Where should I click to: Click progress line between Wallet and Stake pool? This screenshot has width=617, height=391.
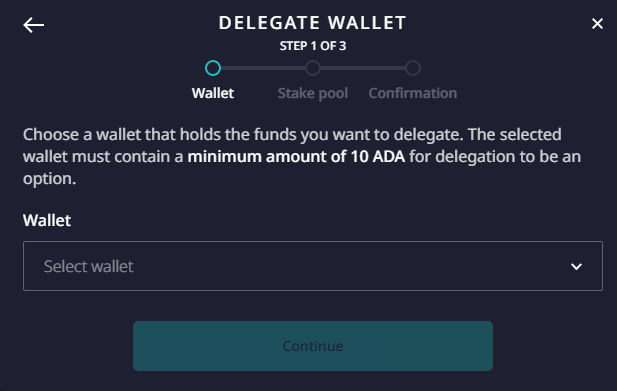tap(263, 68)
